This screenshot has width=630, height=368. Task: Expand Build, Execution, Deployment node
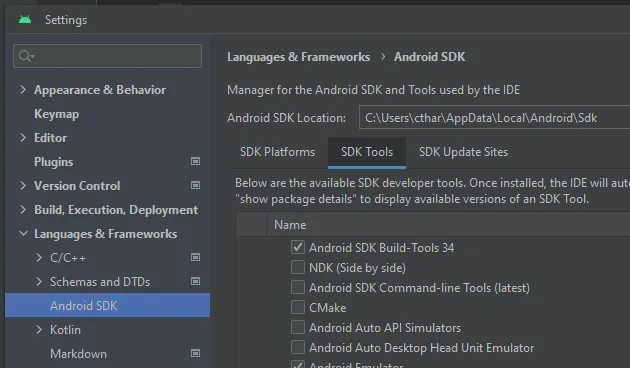[23, 210]
